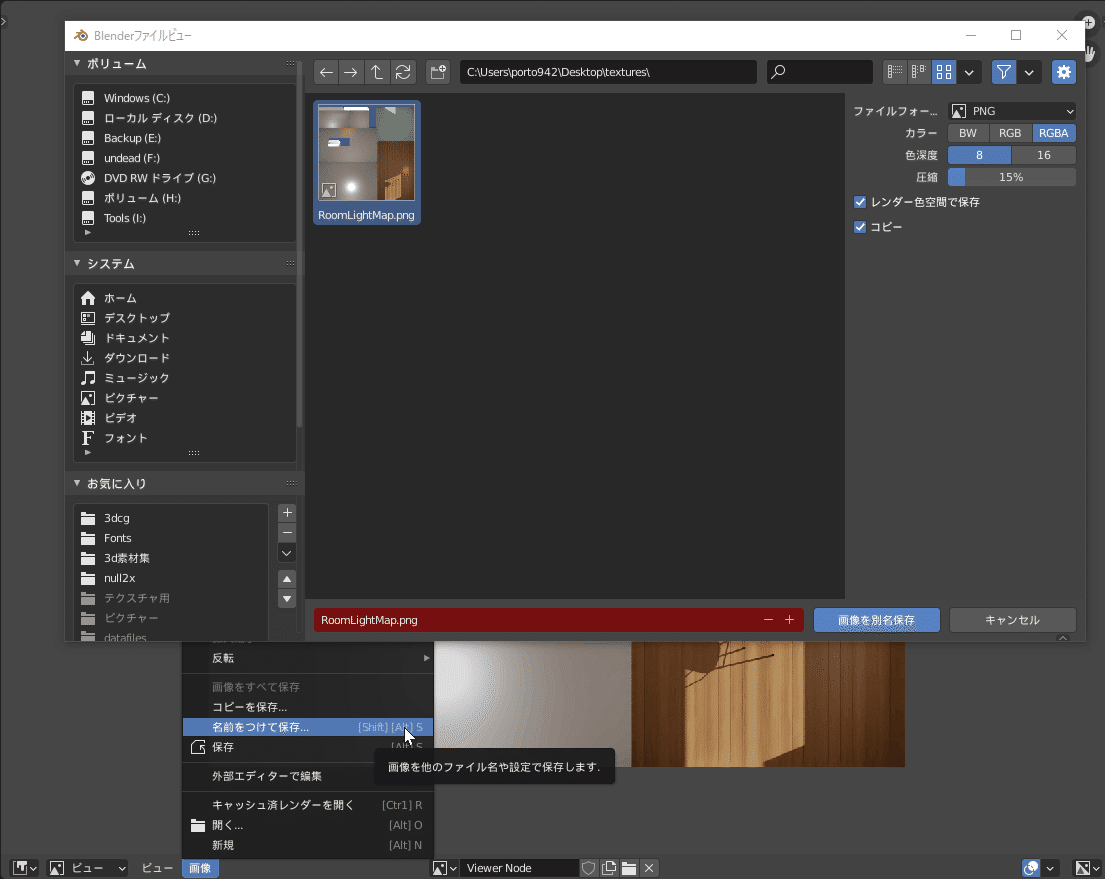Adjust the 15% compression slider

(x=1012, y=177)
